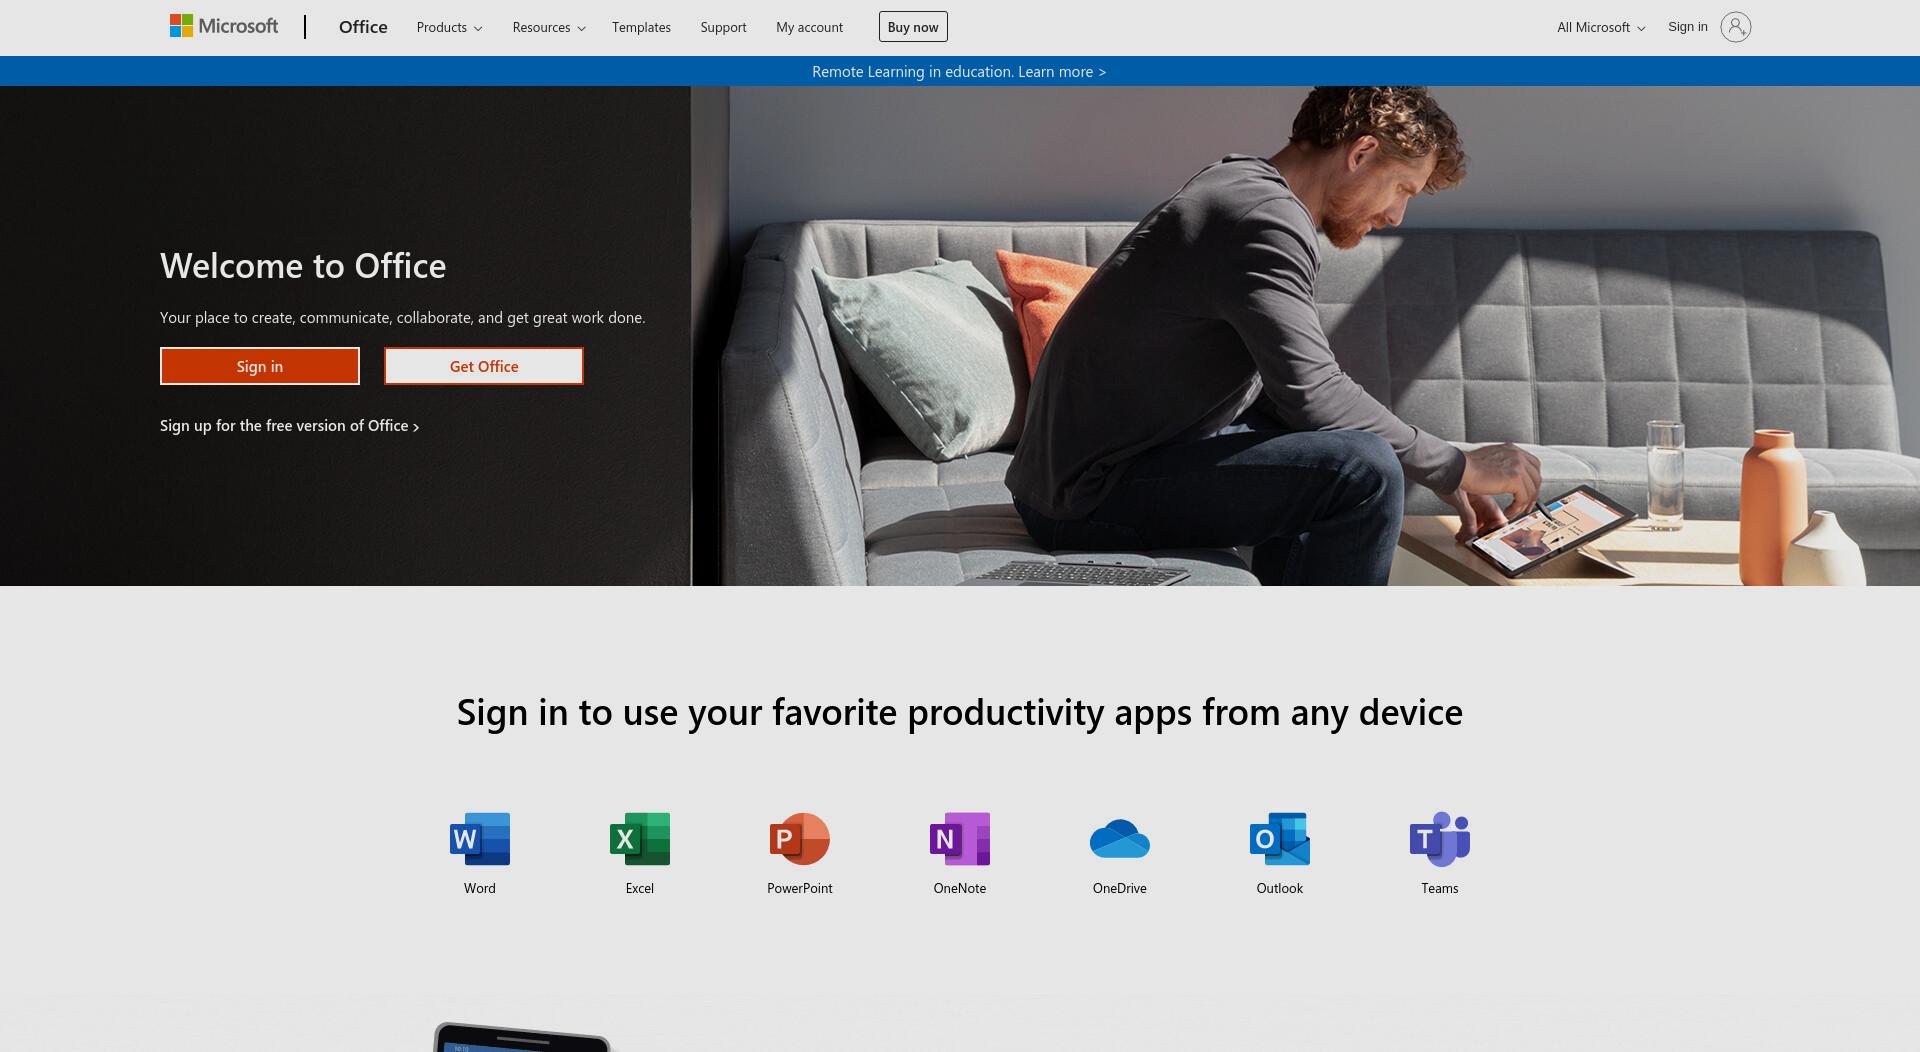Open the OneDrive cloud icon
This screenshot has height=1052, width=1920.
pos(1120,838)
